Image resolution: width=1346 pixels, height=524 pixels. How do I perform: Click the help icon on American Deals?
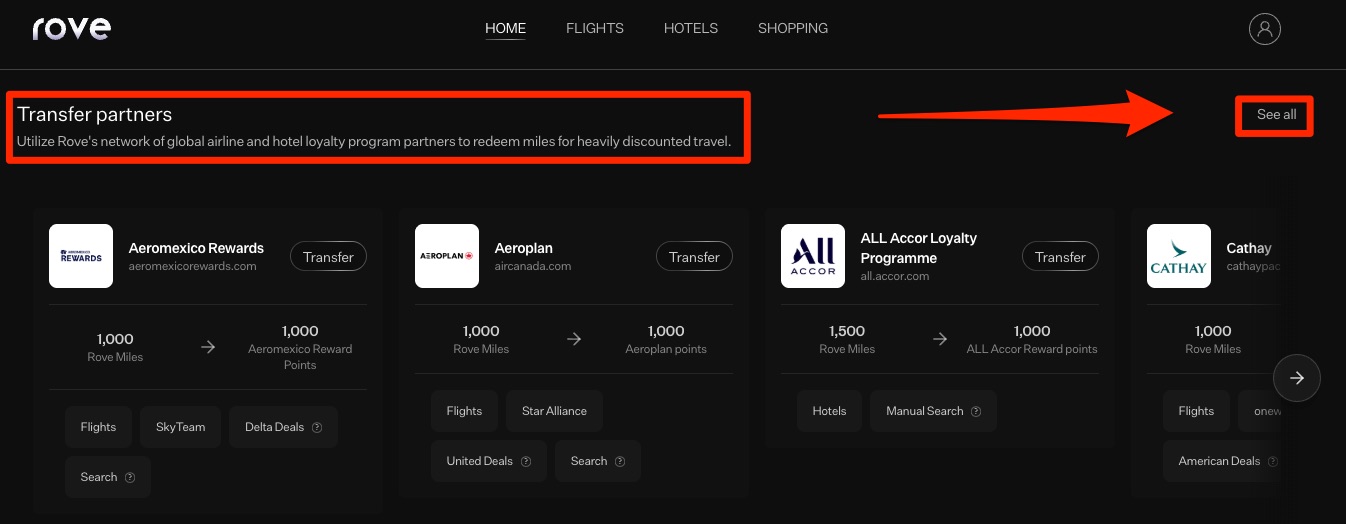point(1273,461)
